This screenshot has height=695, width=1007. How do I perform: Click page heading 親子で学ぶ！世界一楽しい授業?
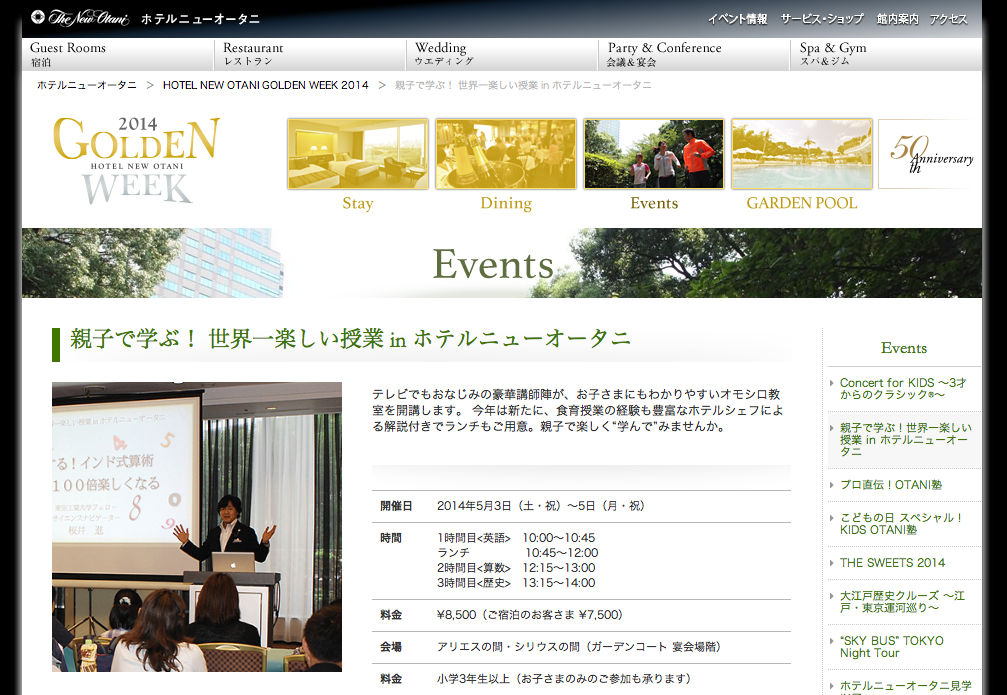pyautogui.click(x=350, y=339)
